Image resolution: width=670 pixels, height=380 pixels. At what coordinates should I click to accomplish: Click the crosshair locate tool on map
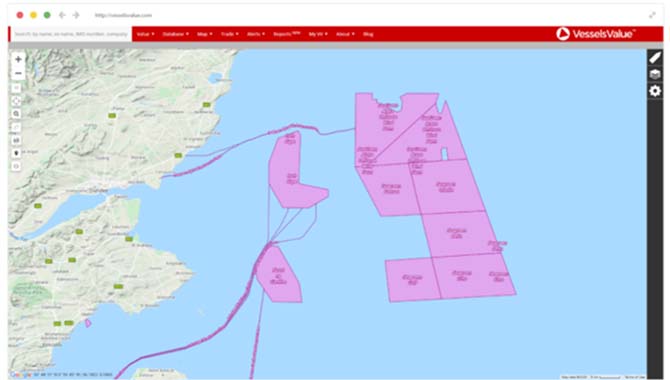16,101
